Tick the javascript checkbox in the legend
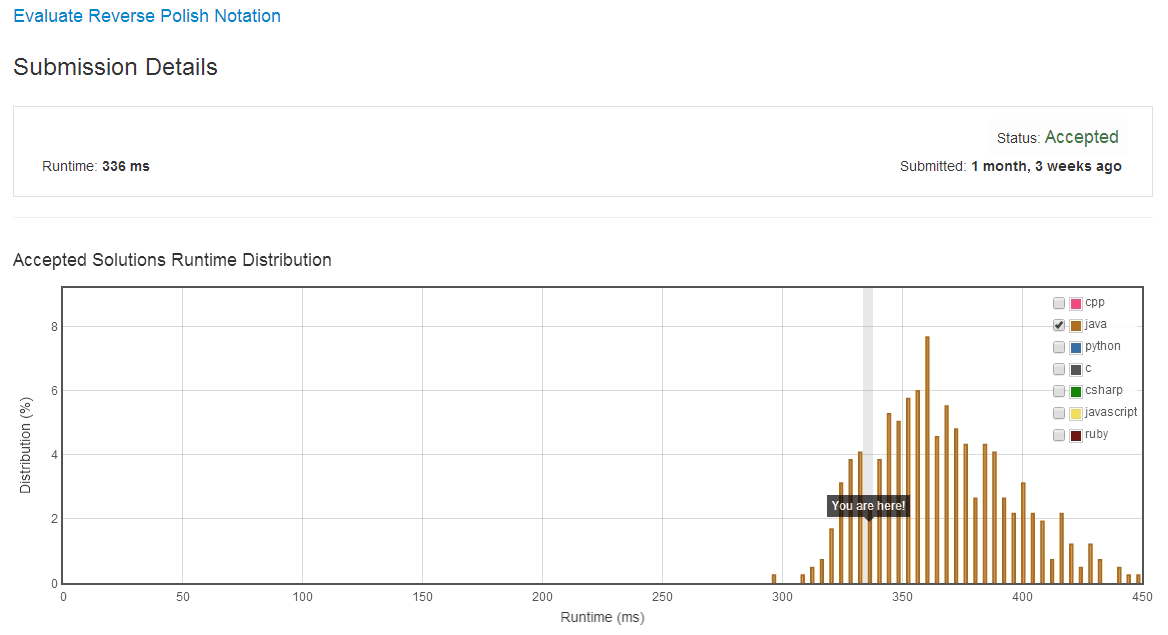1168x635 pixels. (x=1058, y=413)
